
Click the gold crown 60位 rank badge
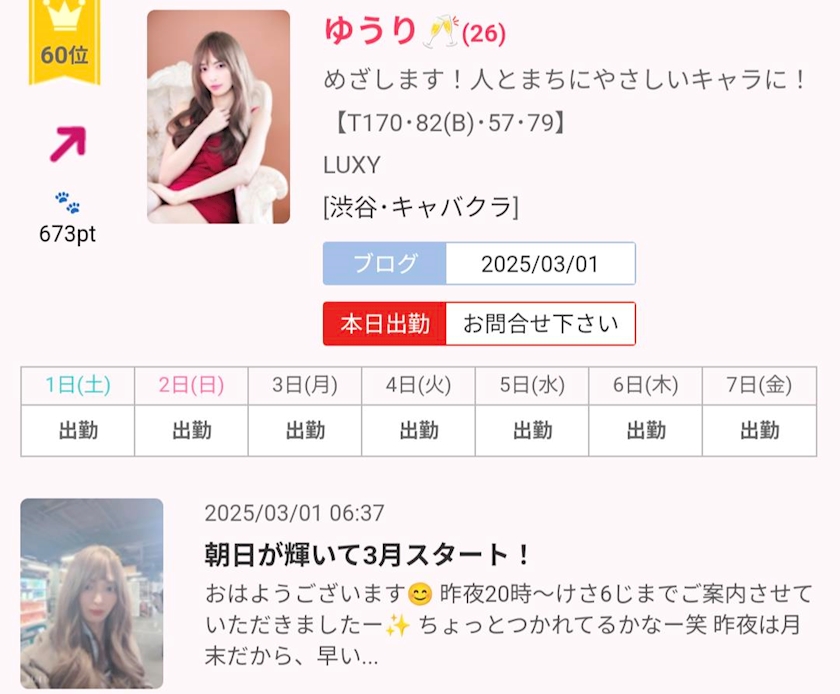pos(64,42)
